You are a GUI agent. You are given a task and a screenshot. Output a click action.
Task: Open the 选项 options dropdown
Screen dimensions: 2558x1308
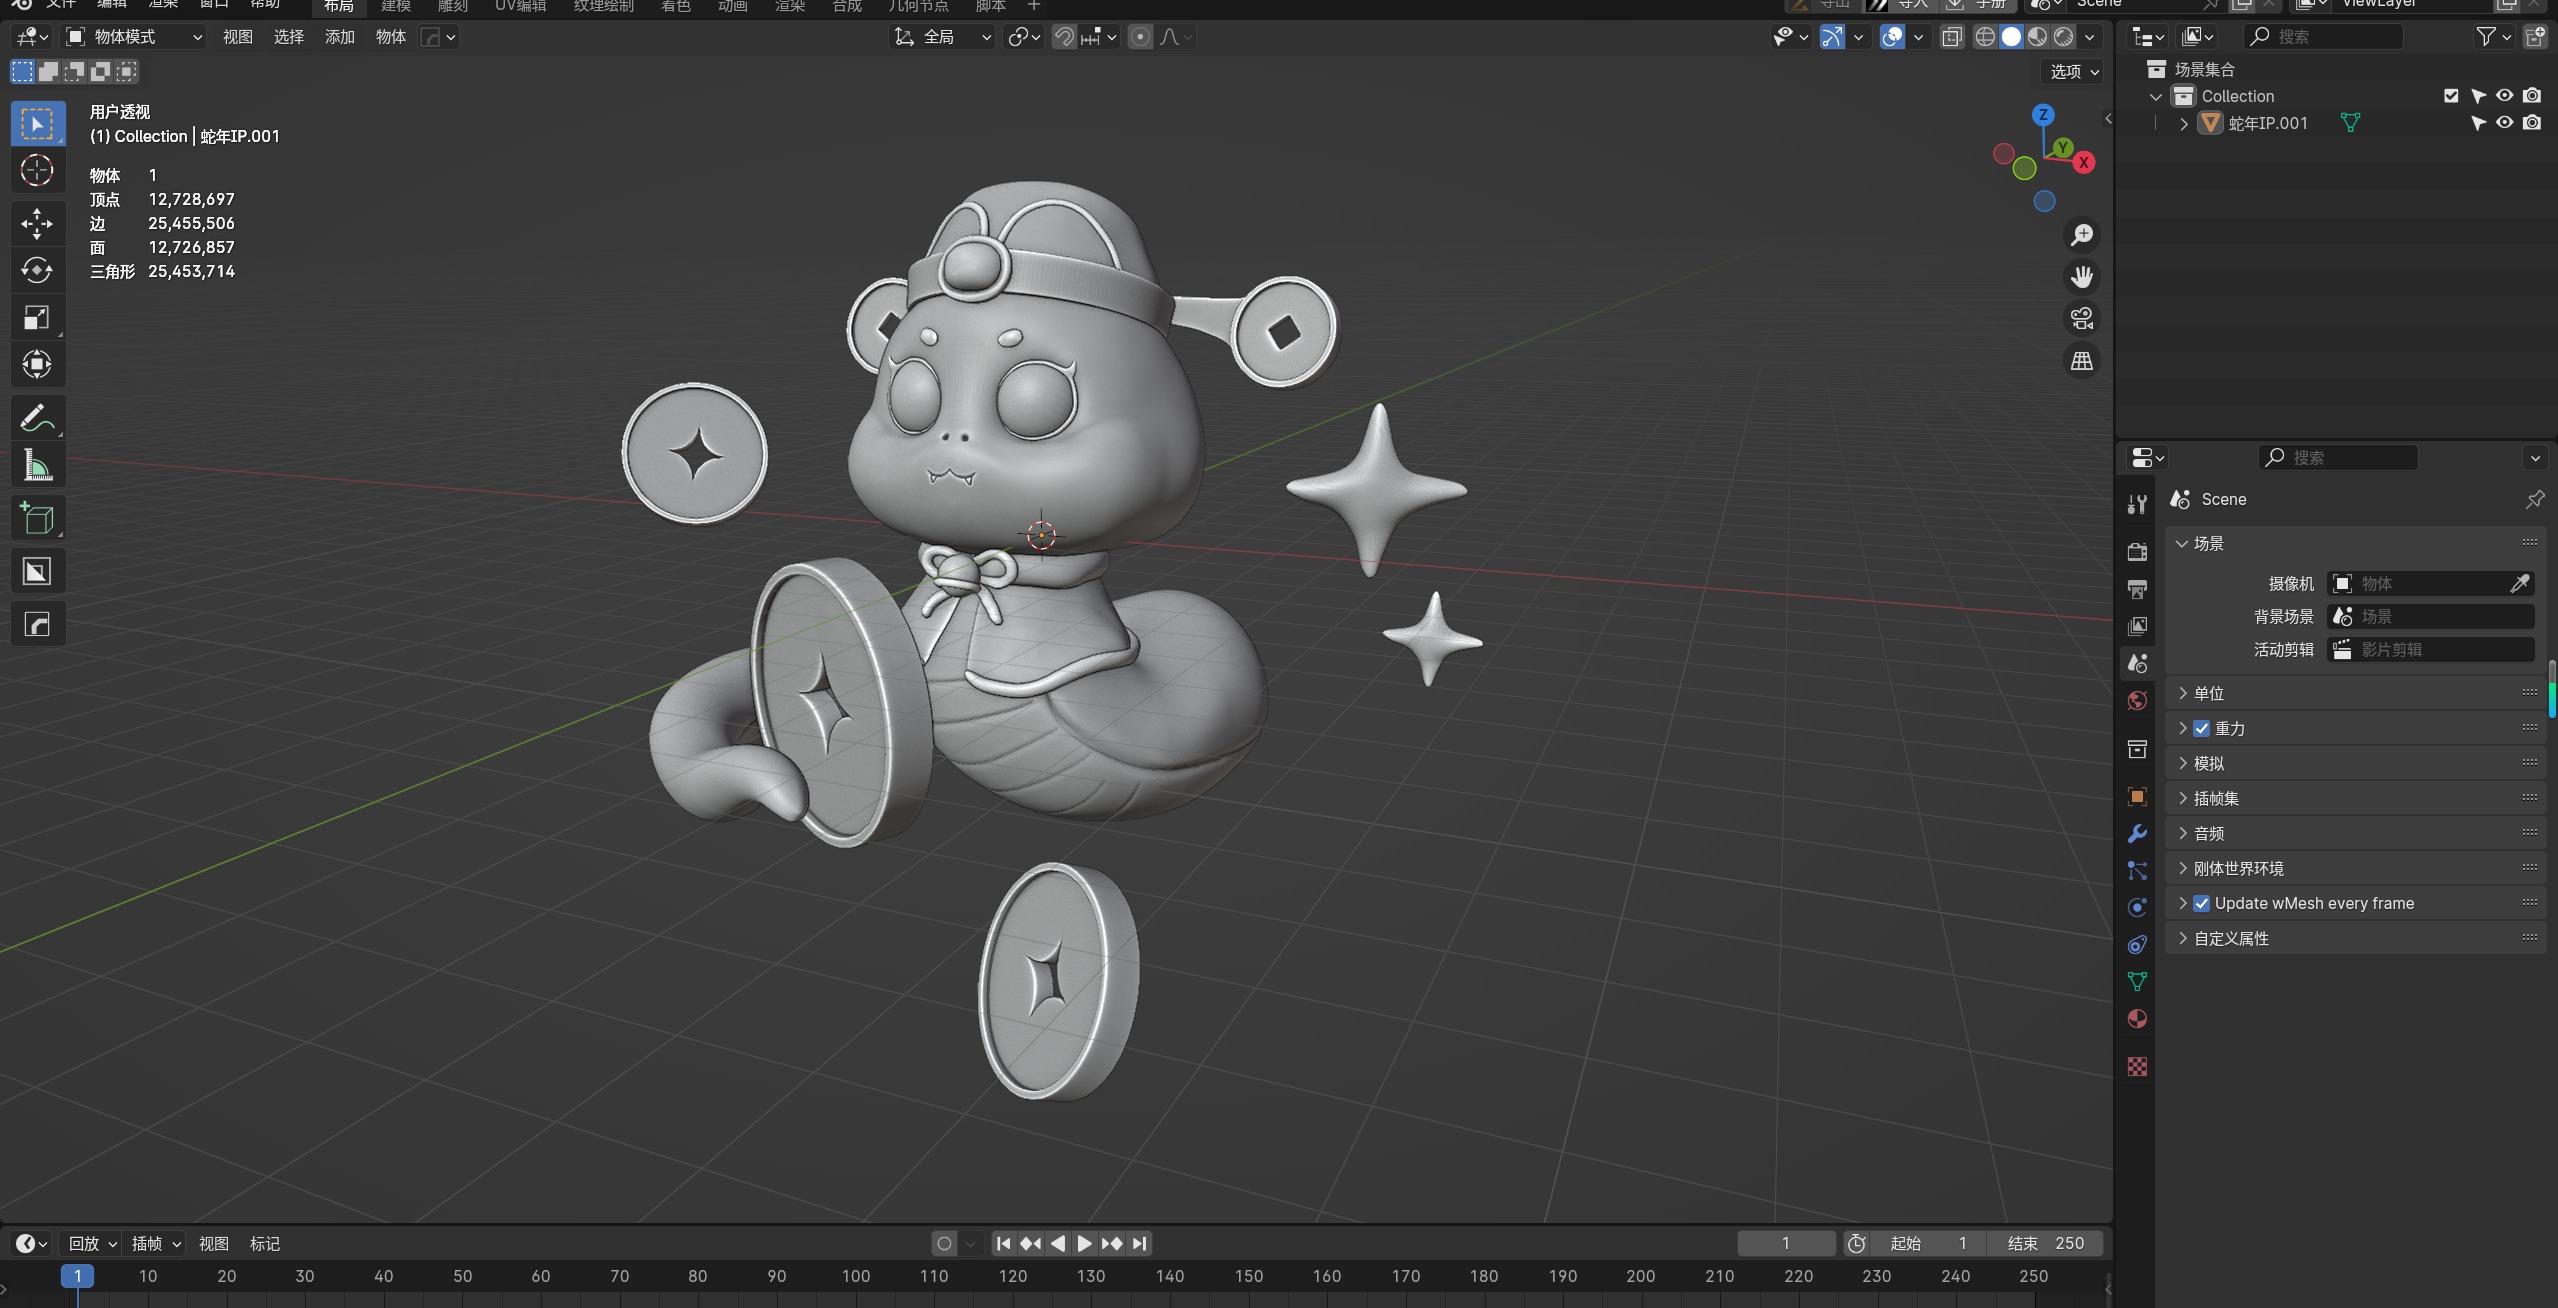(x=2075, y=71)
